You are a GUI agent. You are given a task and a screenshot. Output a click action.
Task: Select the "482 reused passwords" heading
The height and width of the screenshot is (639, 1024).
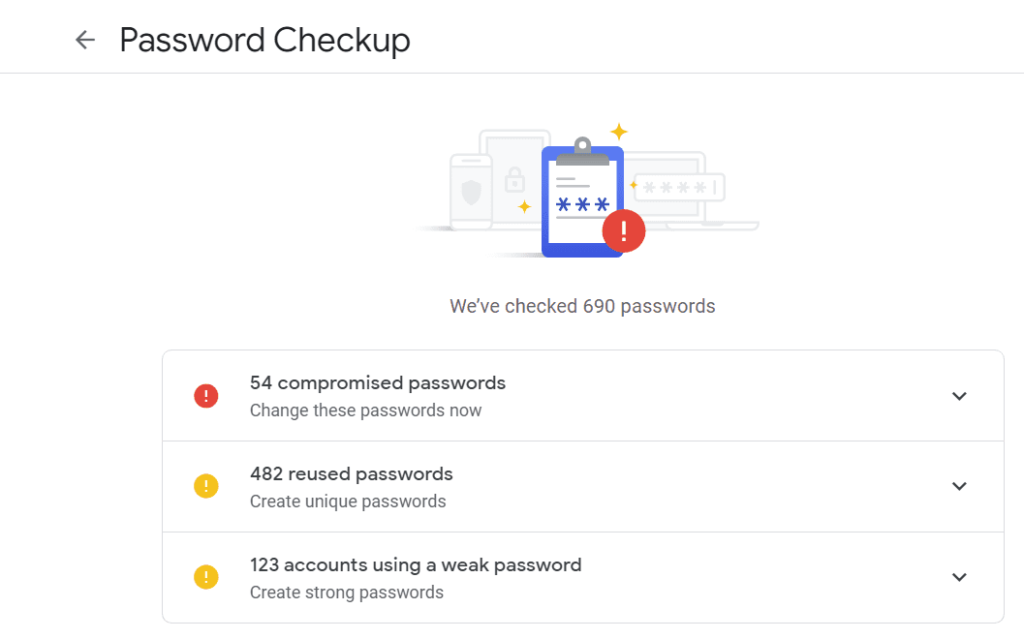pos(351,474)
